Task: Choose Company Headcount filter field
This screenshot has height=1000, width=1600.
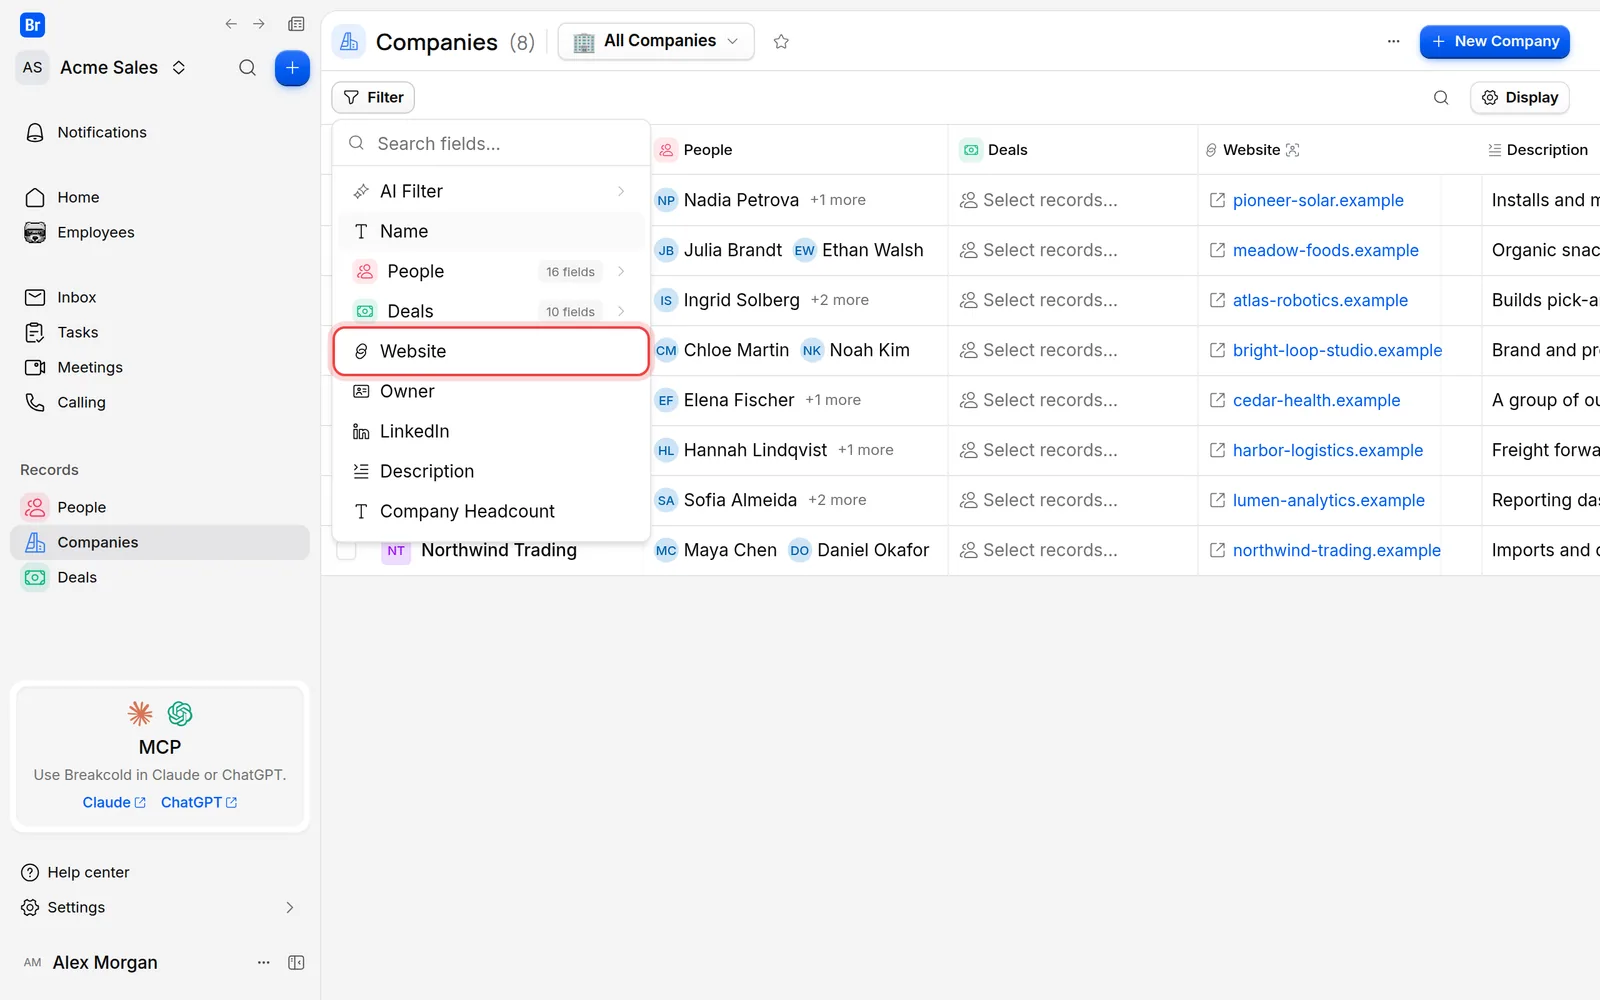Action: click(491, 511)
